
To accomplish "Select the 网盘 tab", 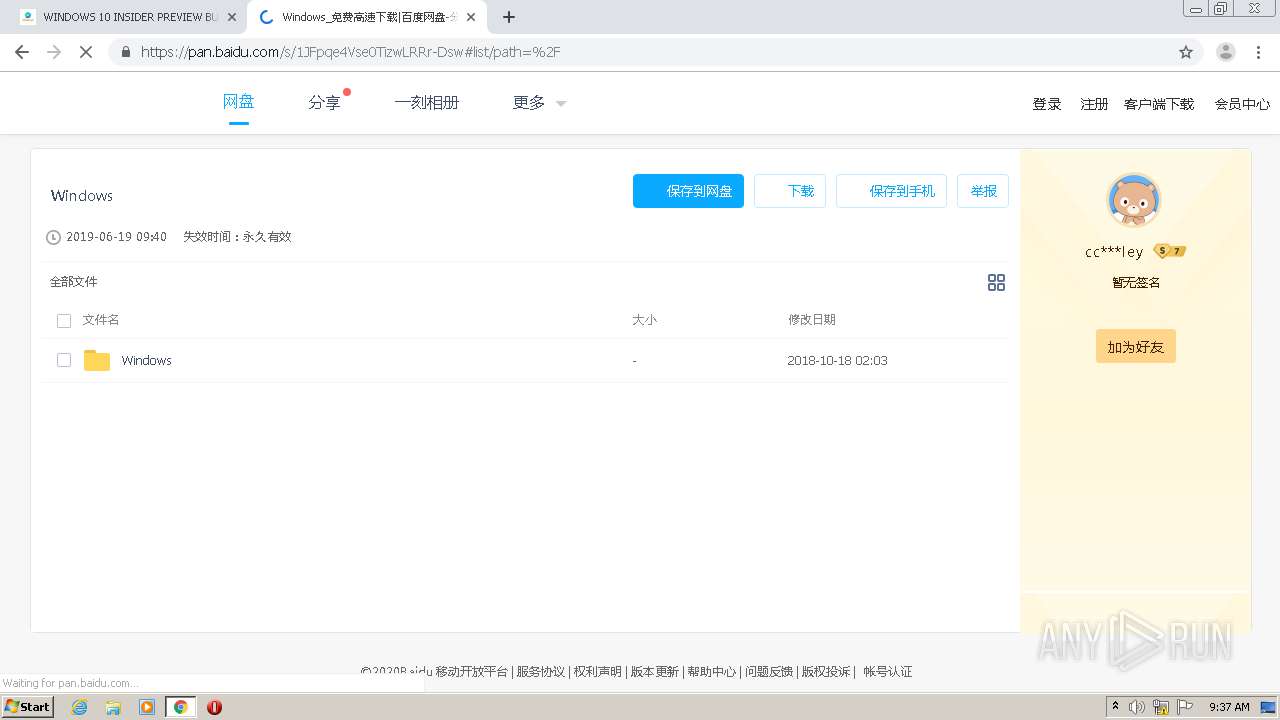I will [238, 102].
